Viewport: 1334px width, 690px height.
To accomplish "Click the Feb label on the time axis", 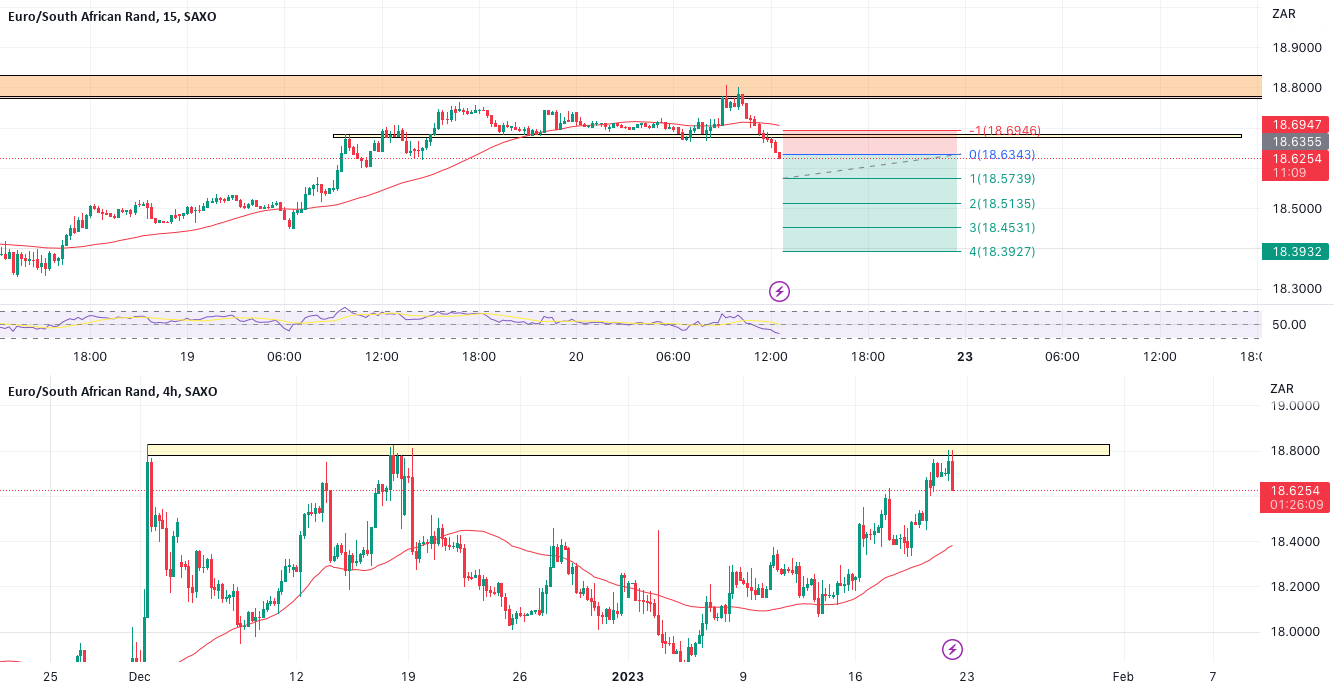I will click(1122, 677).
